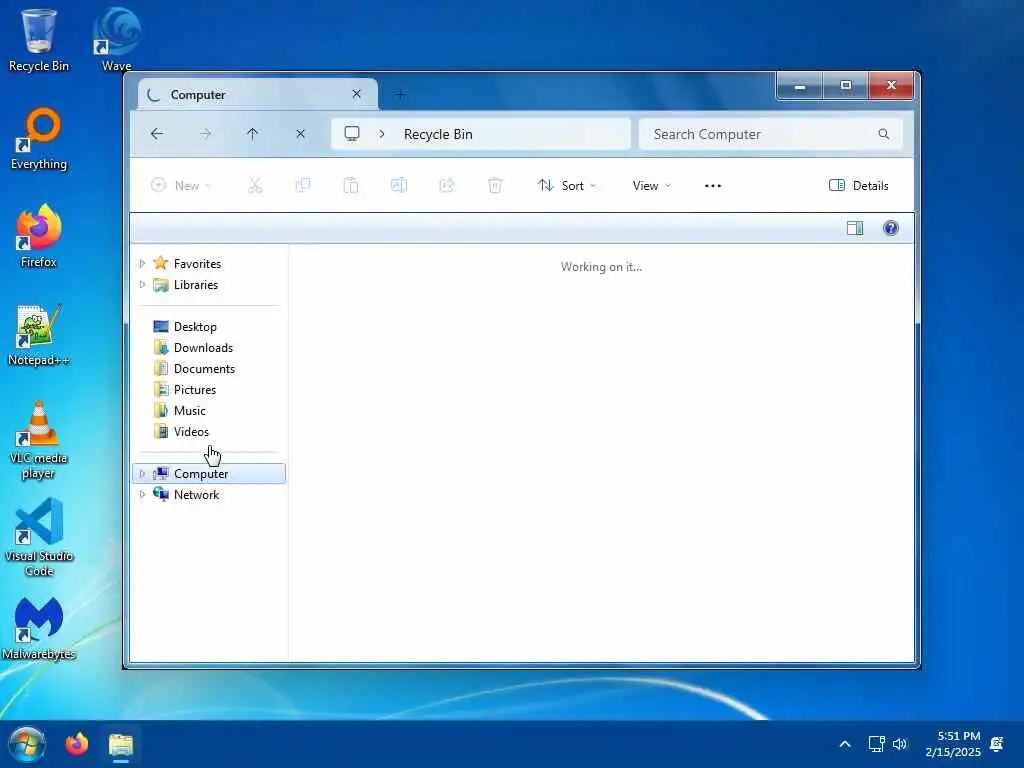Click the Forward arrow in Explorer

pos(205,134)
